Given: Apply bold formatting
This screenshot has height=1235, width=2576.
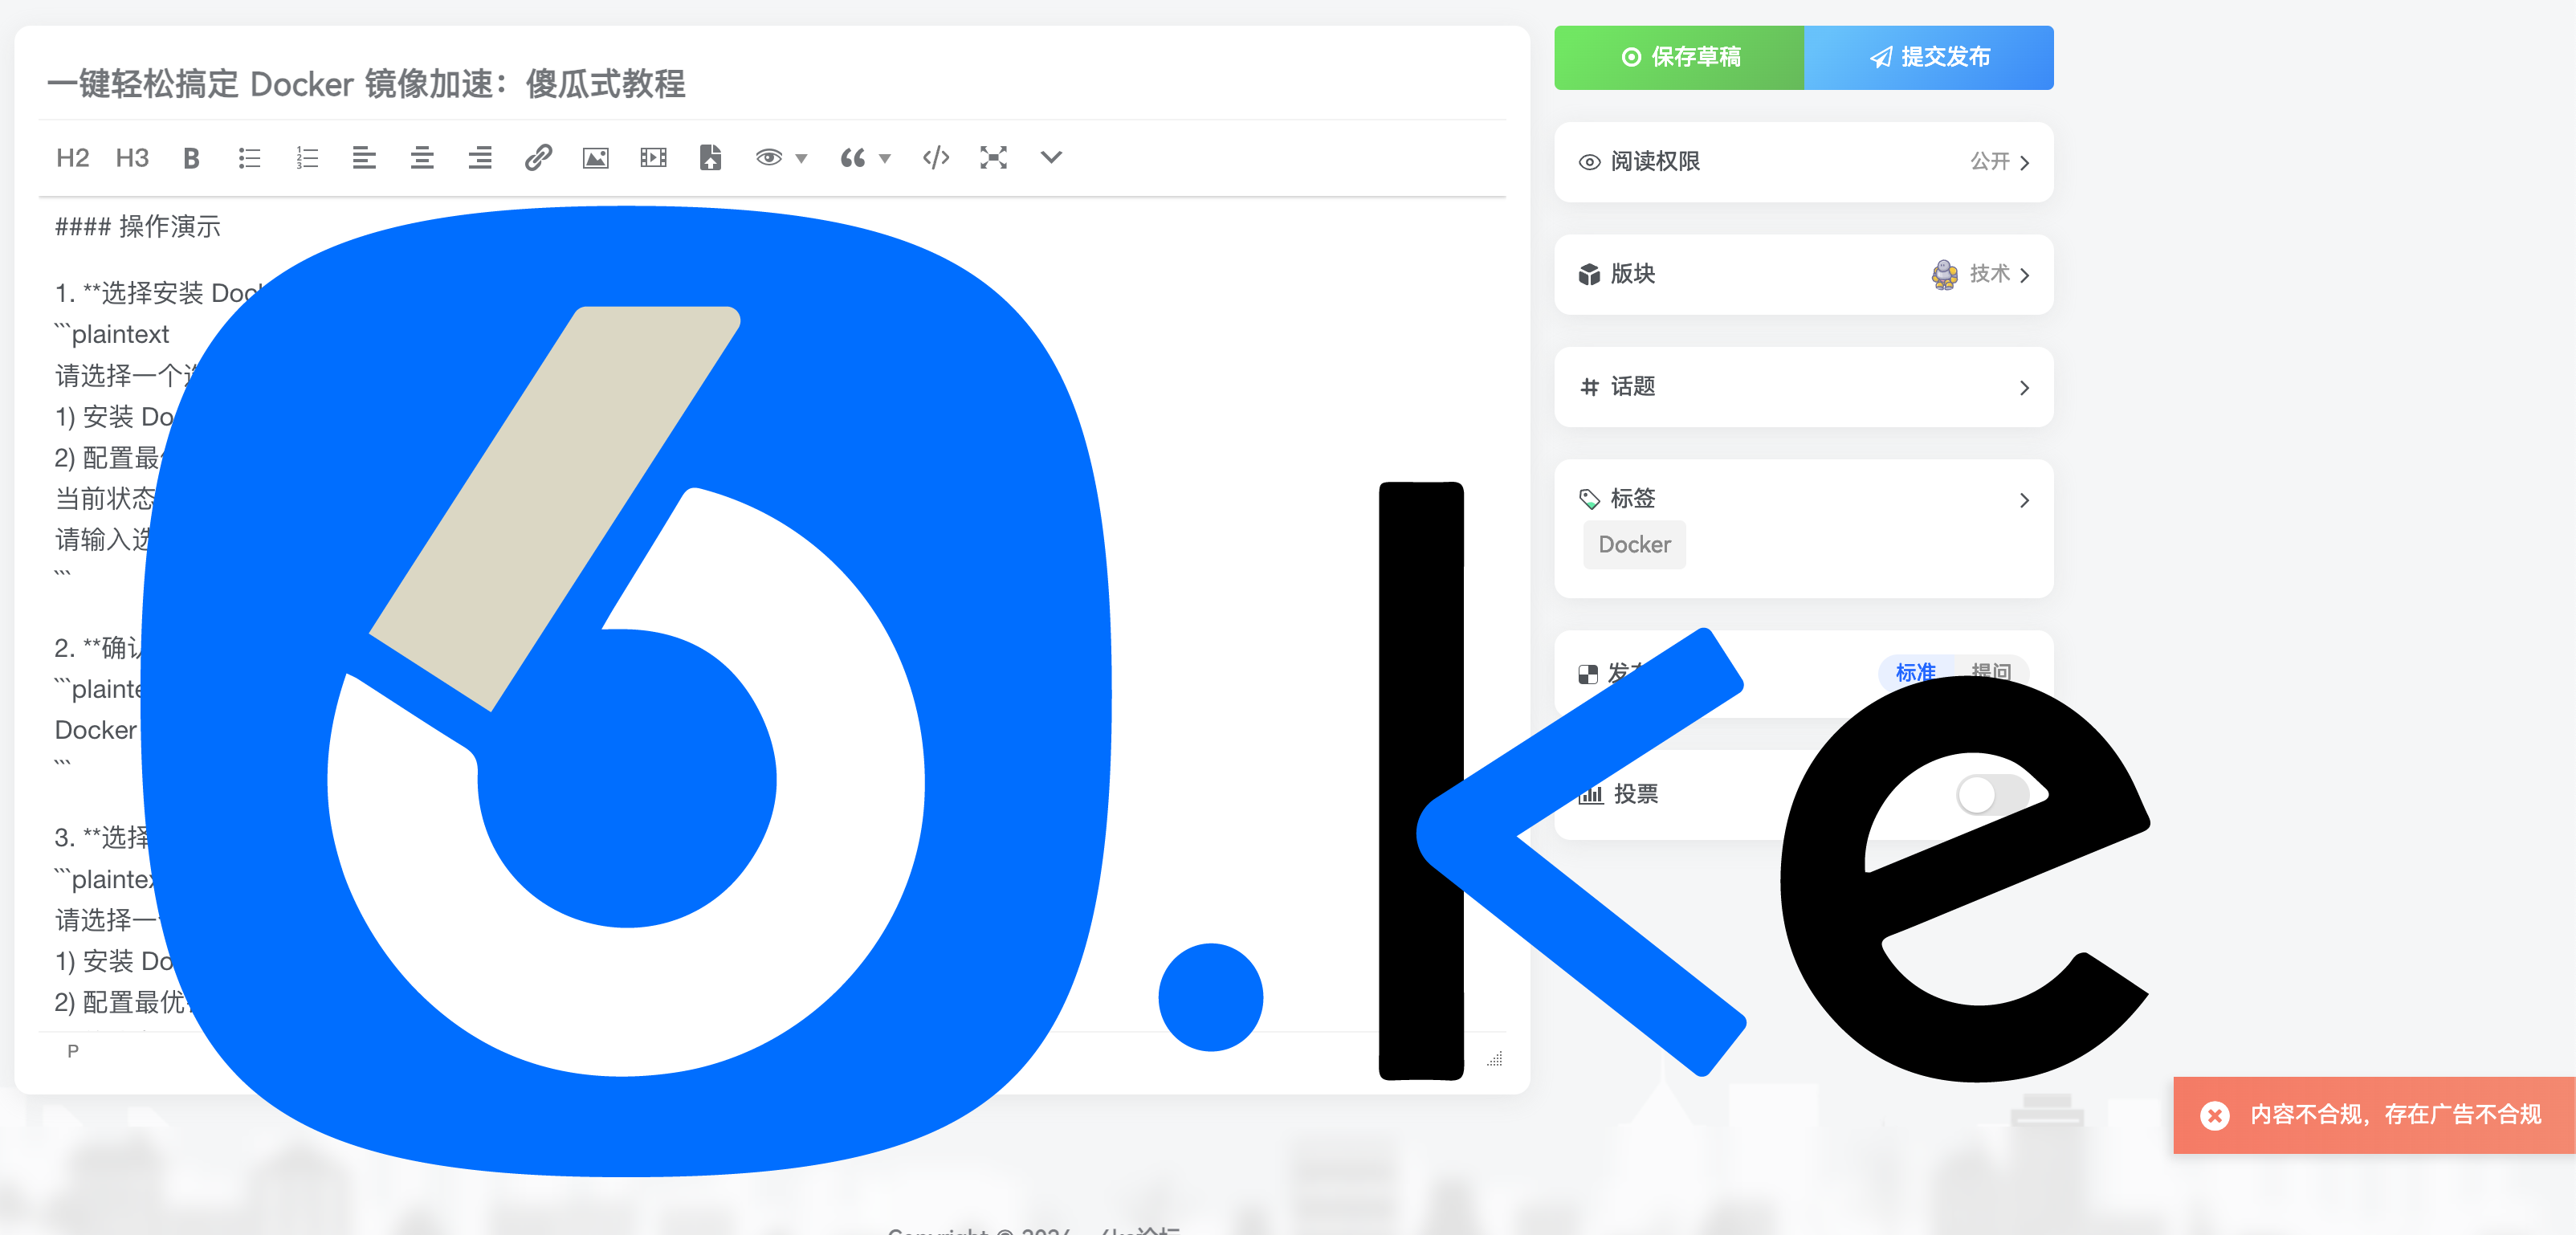Looking at the screenshot, I should pos(191,157).
